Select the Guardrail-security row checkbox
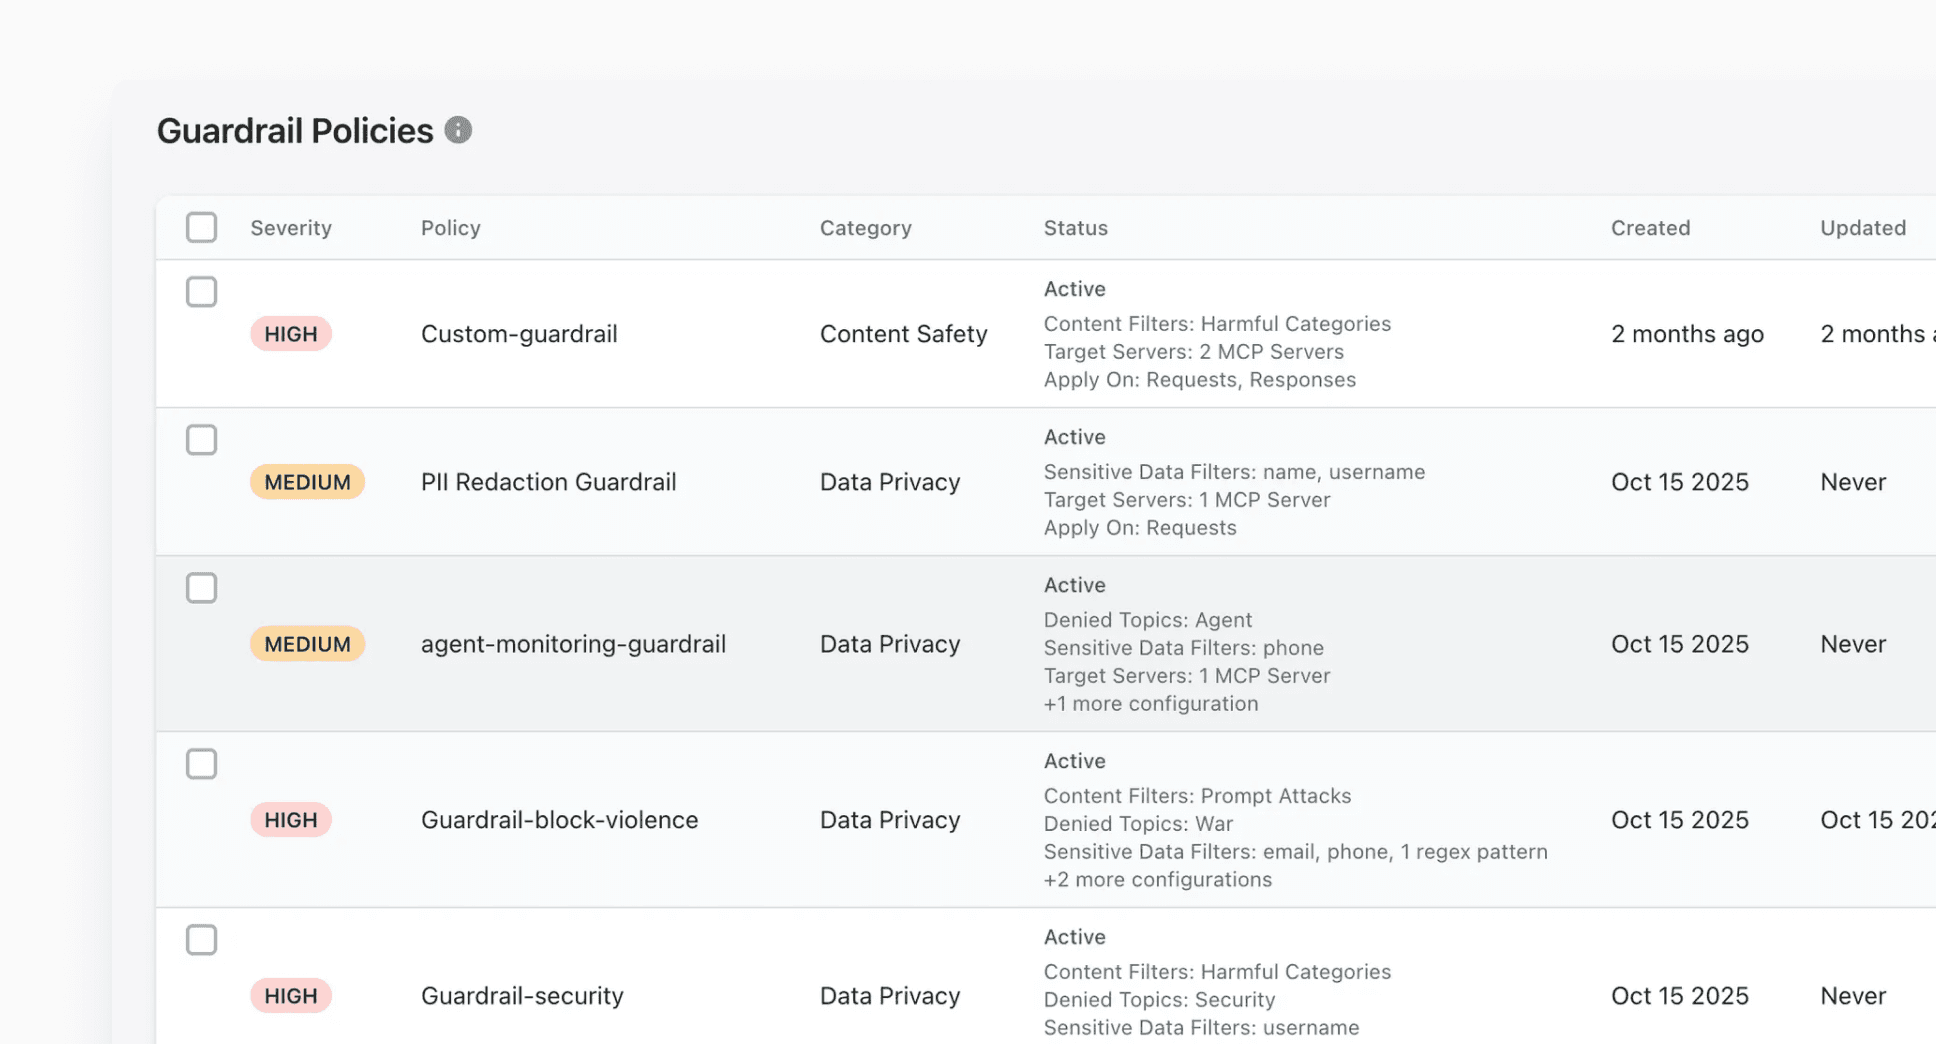This screenshot has height=1044, width=1936. (201, 940)
